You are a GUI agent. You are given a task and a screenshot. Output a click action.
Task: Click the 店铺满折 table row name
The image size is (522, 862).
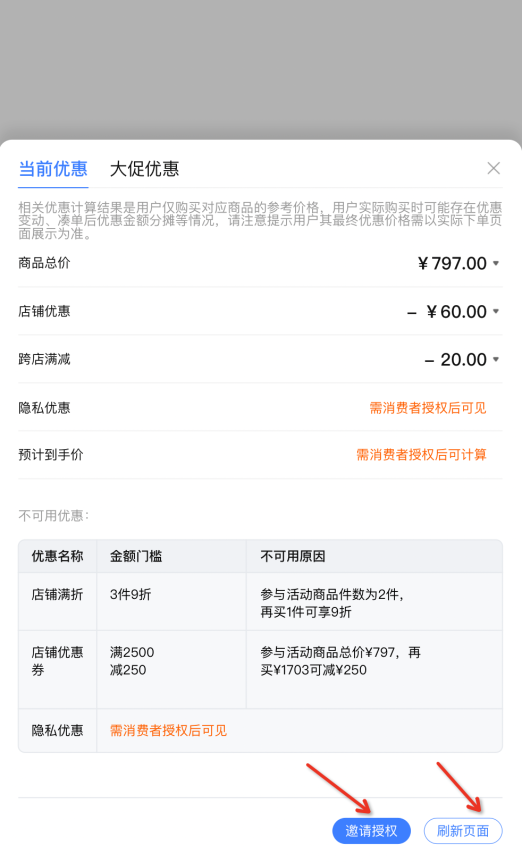tap(57, 594)
